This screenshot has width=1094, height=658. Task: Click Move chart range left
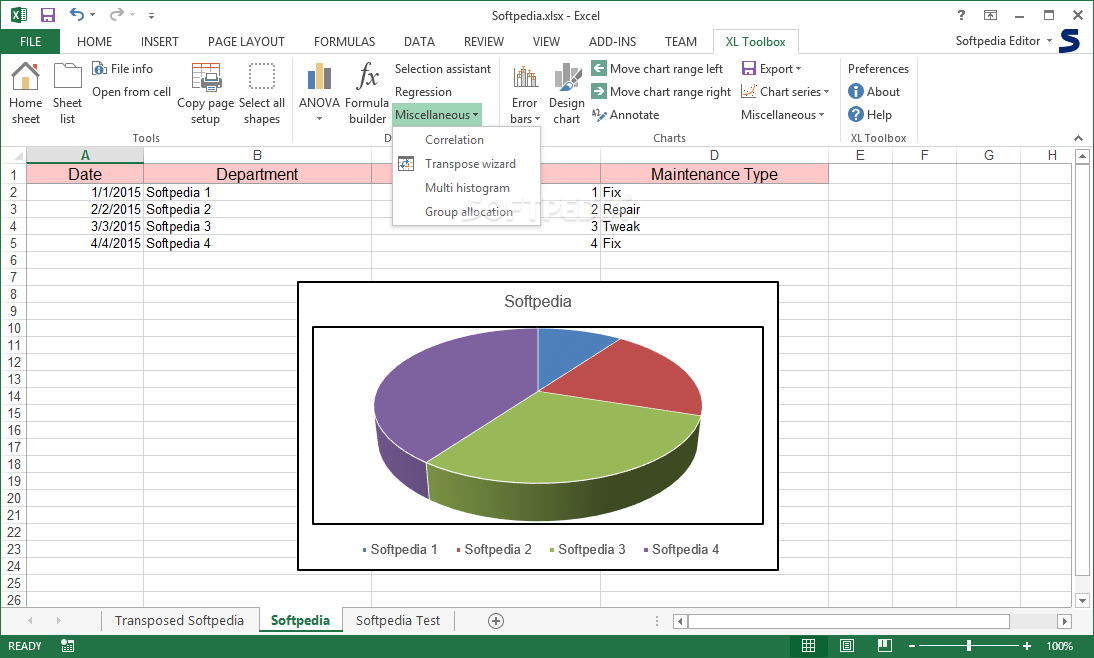(657, 68)
